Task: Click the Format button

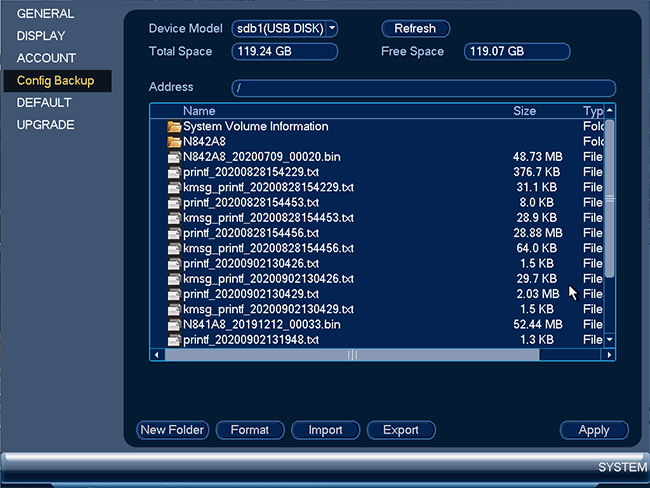Action: pos(250,430)
